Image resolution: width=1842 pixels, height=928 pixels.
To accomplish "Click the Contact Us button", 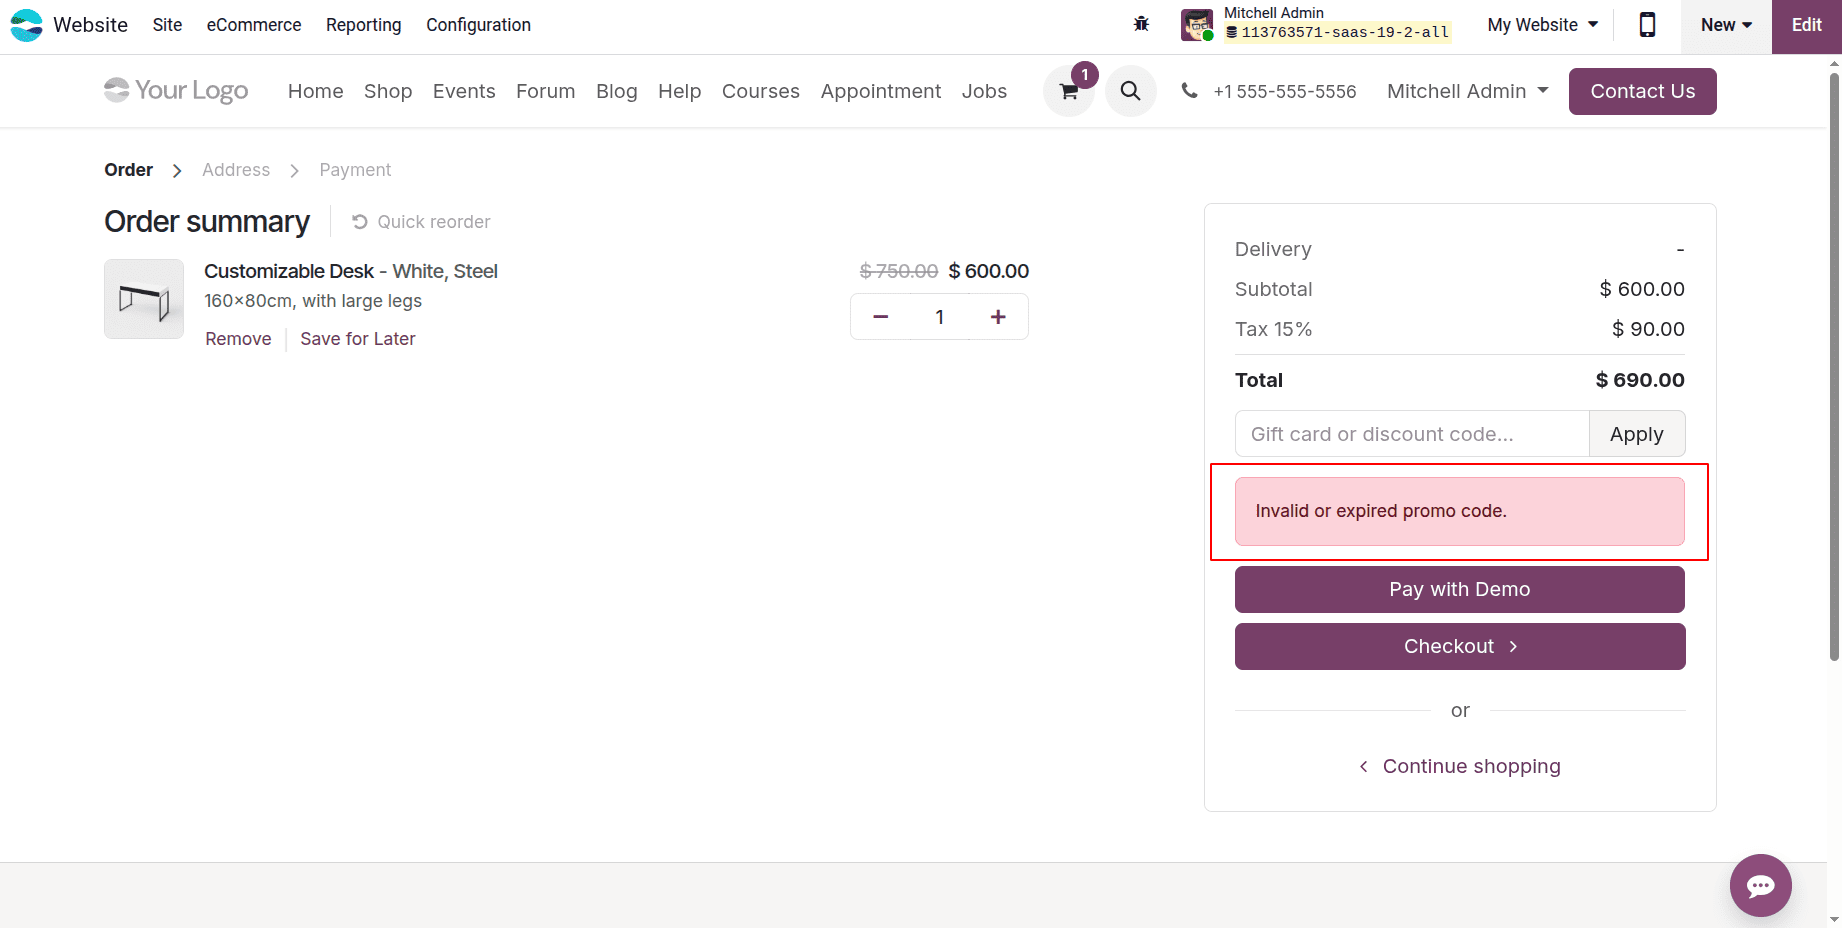I will (1642, 91).
